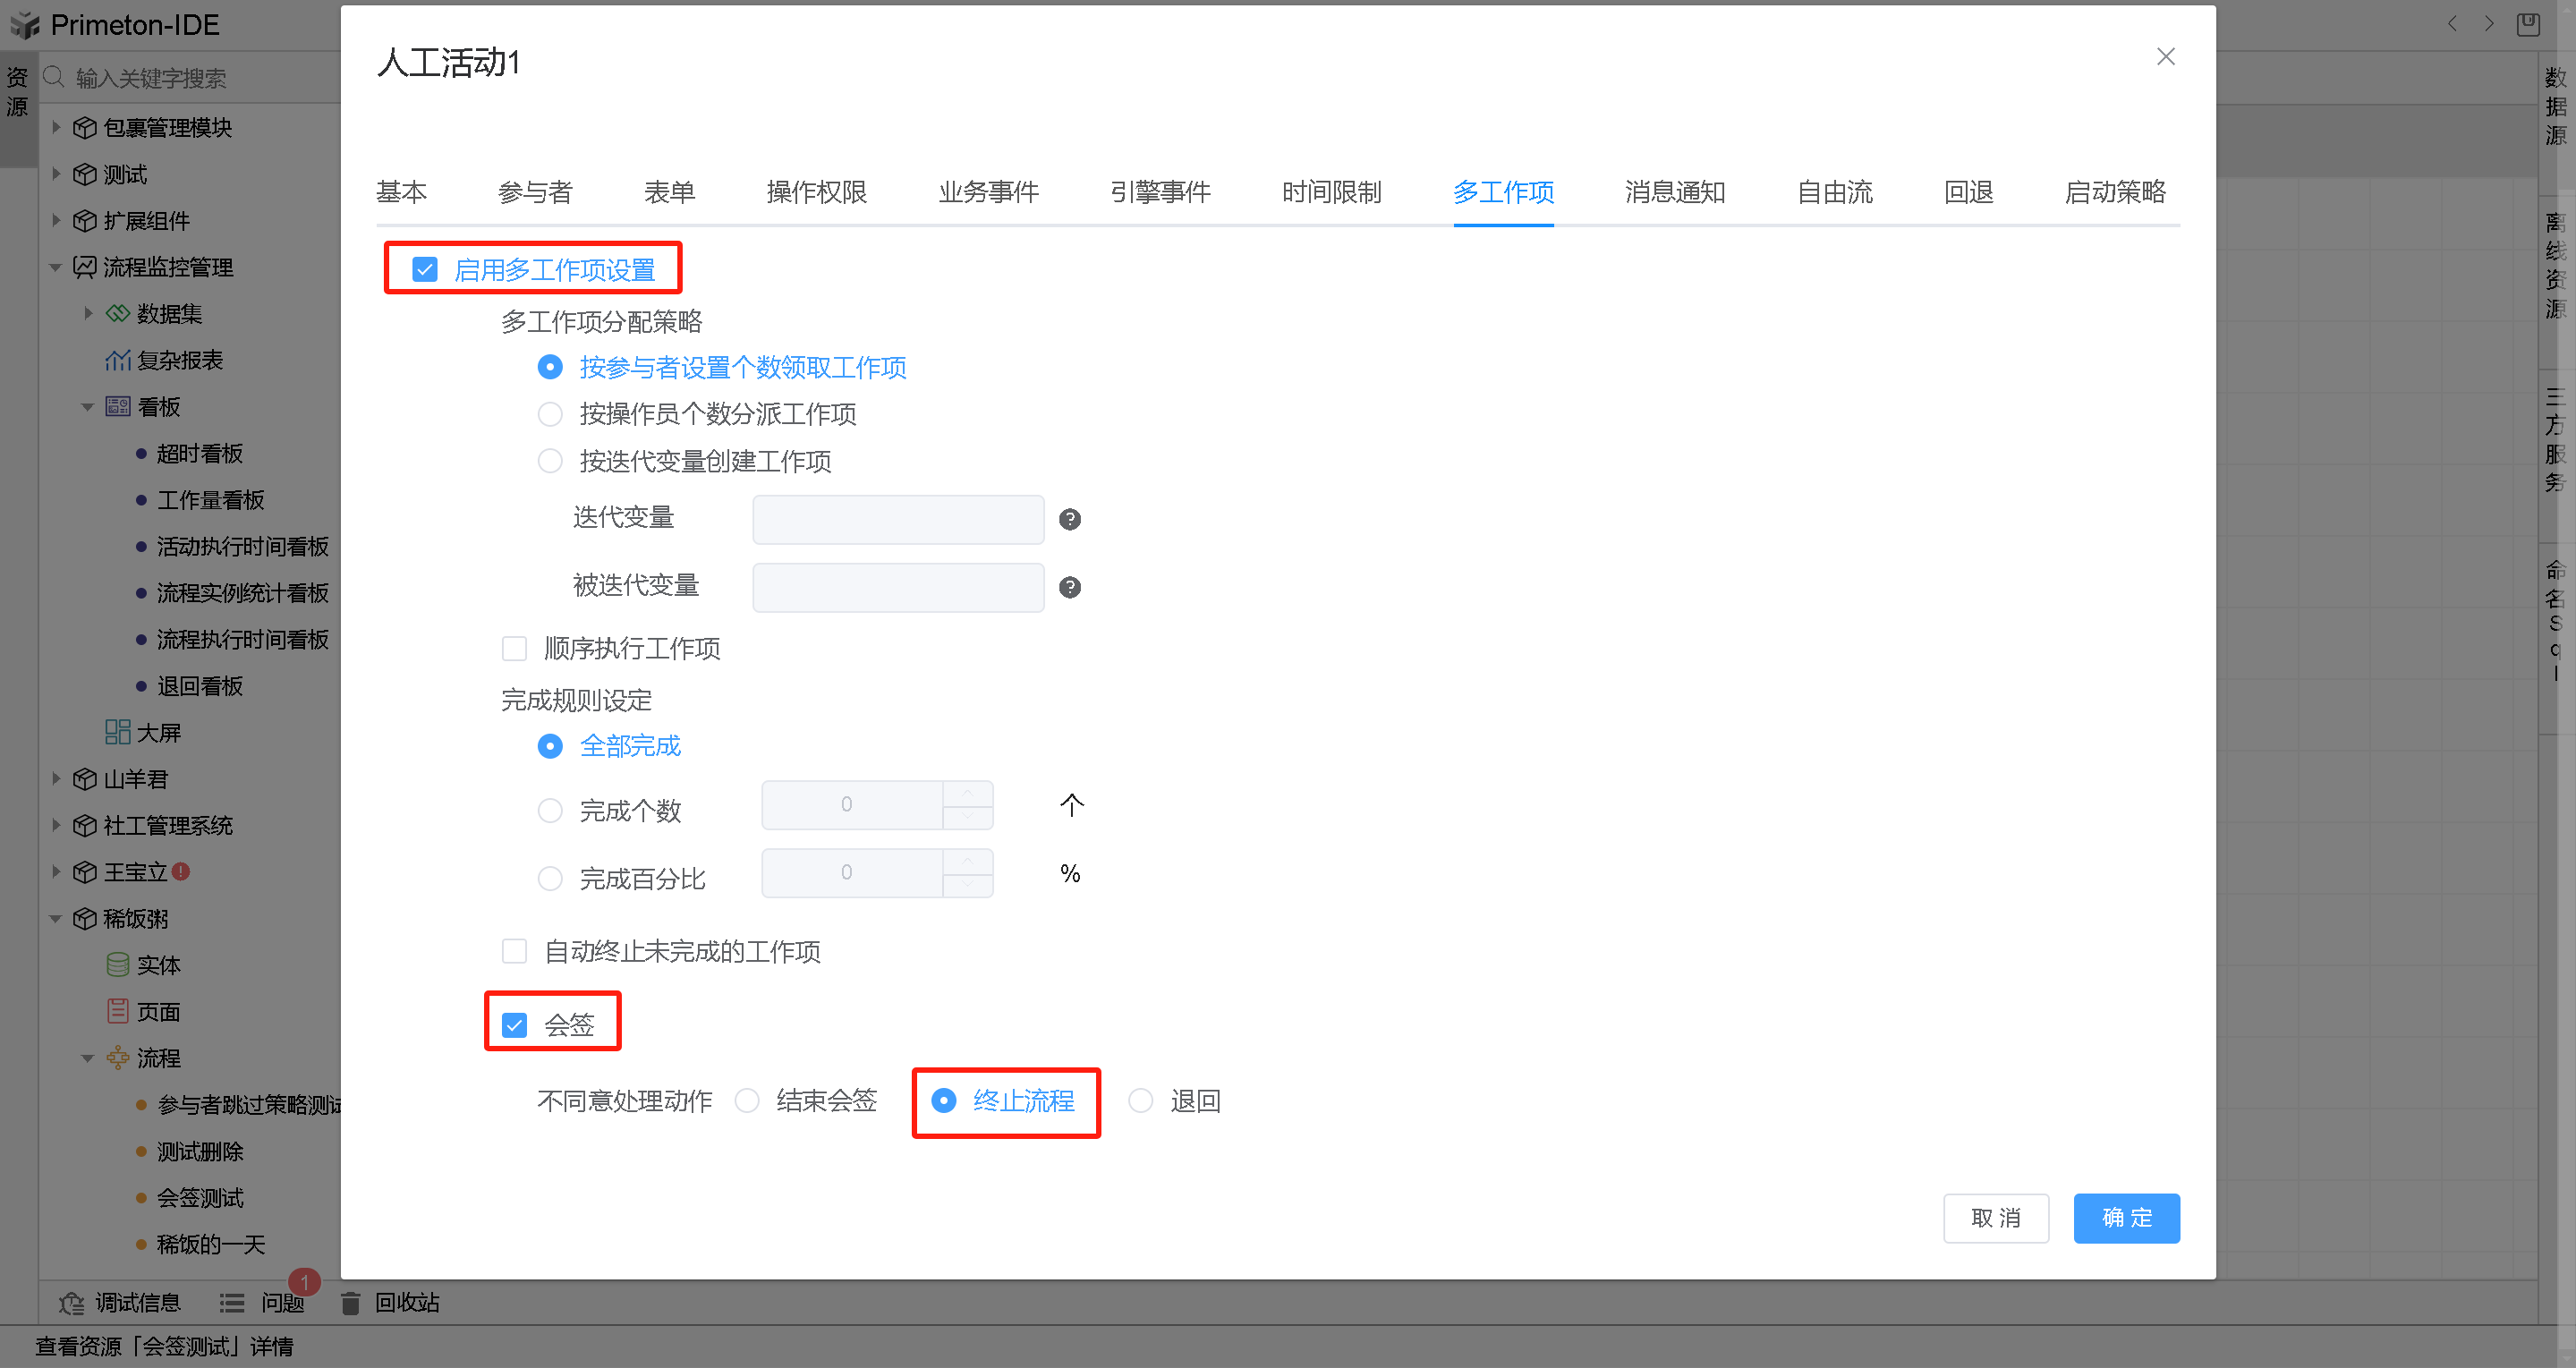Open 调试信息 debug icon in bottom bar
The width and height of the screenshot is (2576, 1368).
pos(71,1303)
